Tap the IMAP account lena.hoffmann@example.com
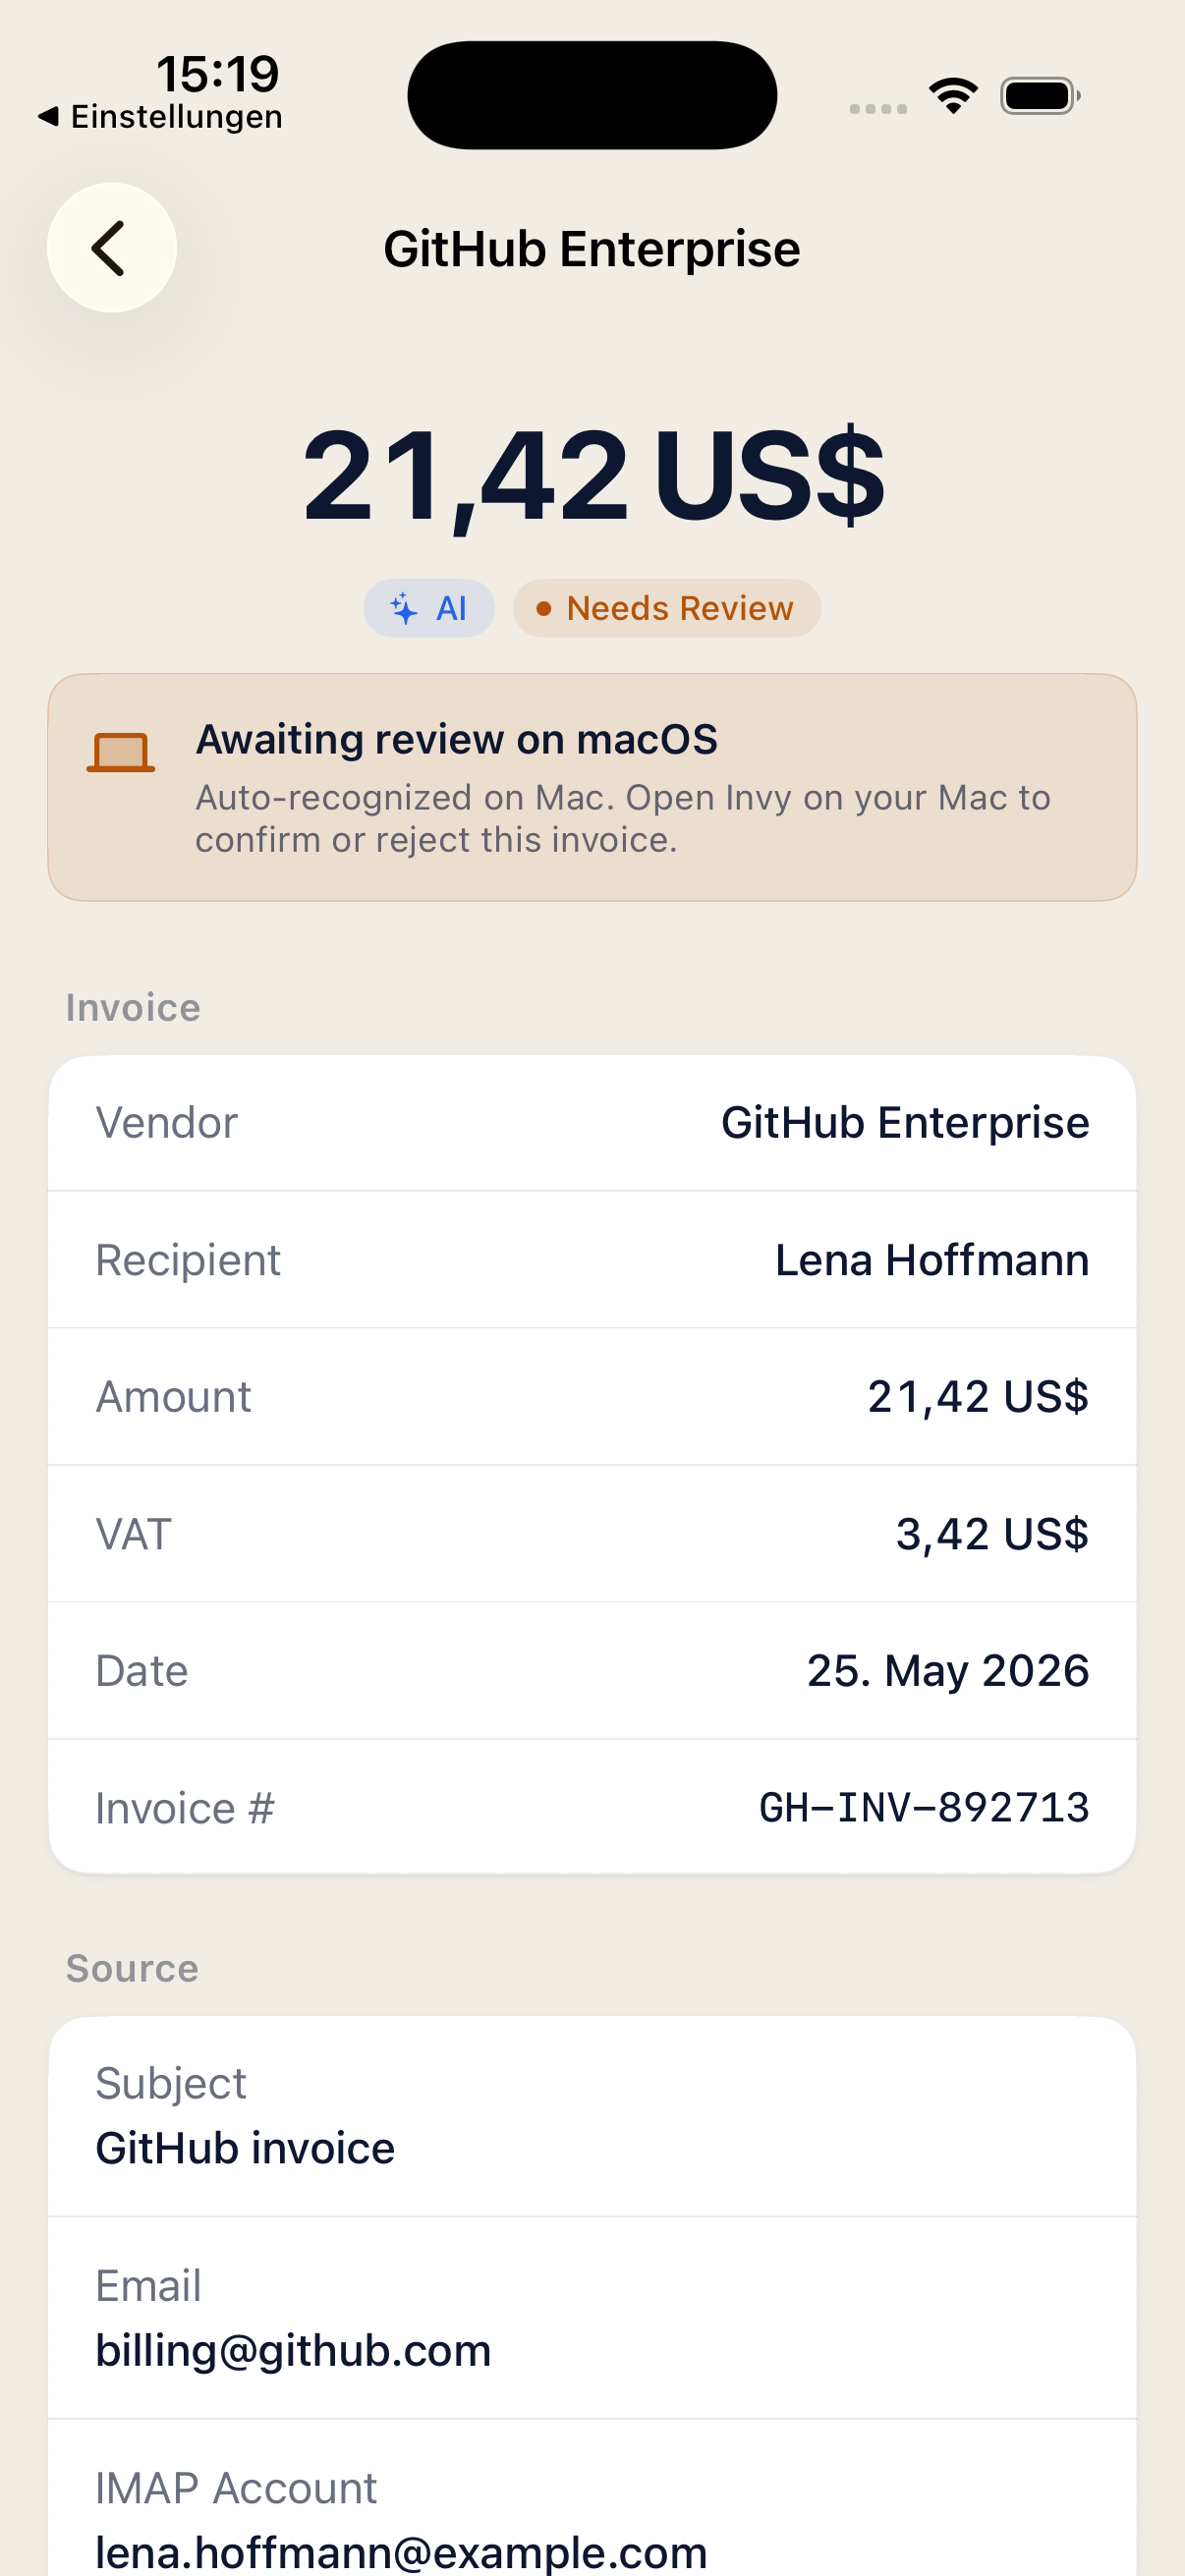This screenshot has height=2576, width=1185. click(401, 2553)
